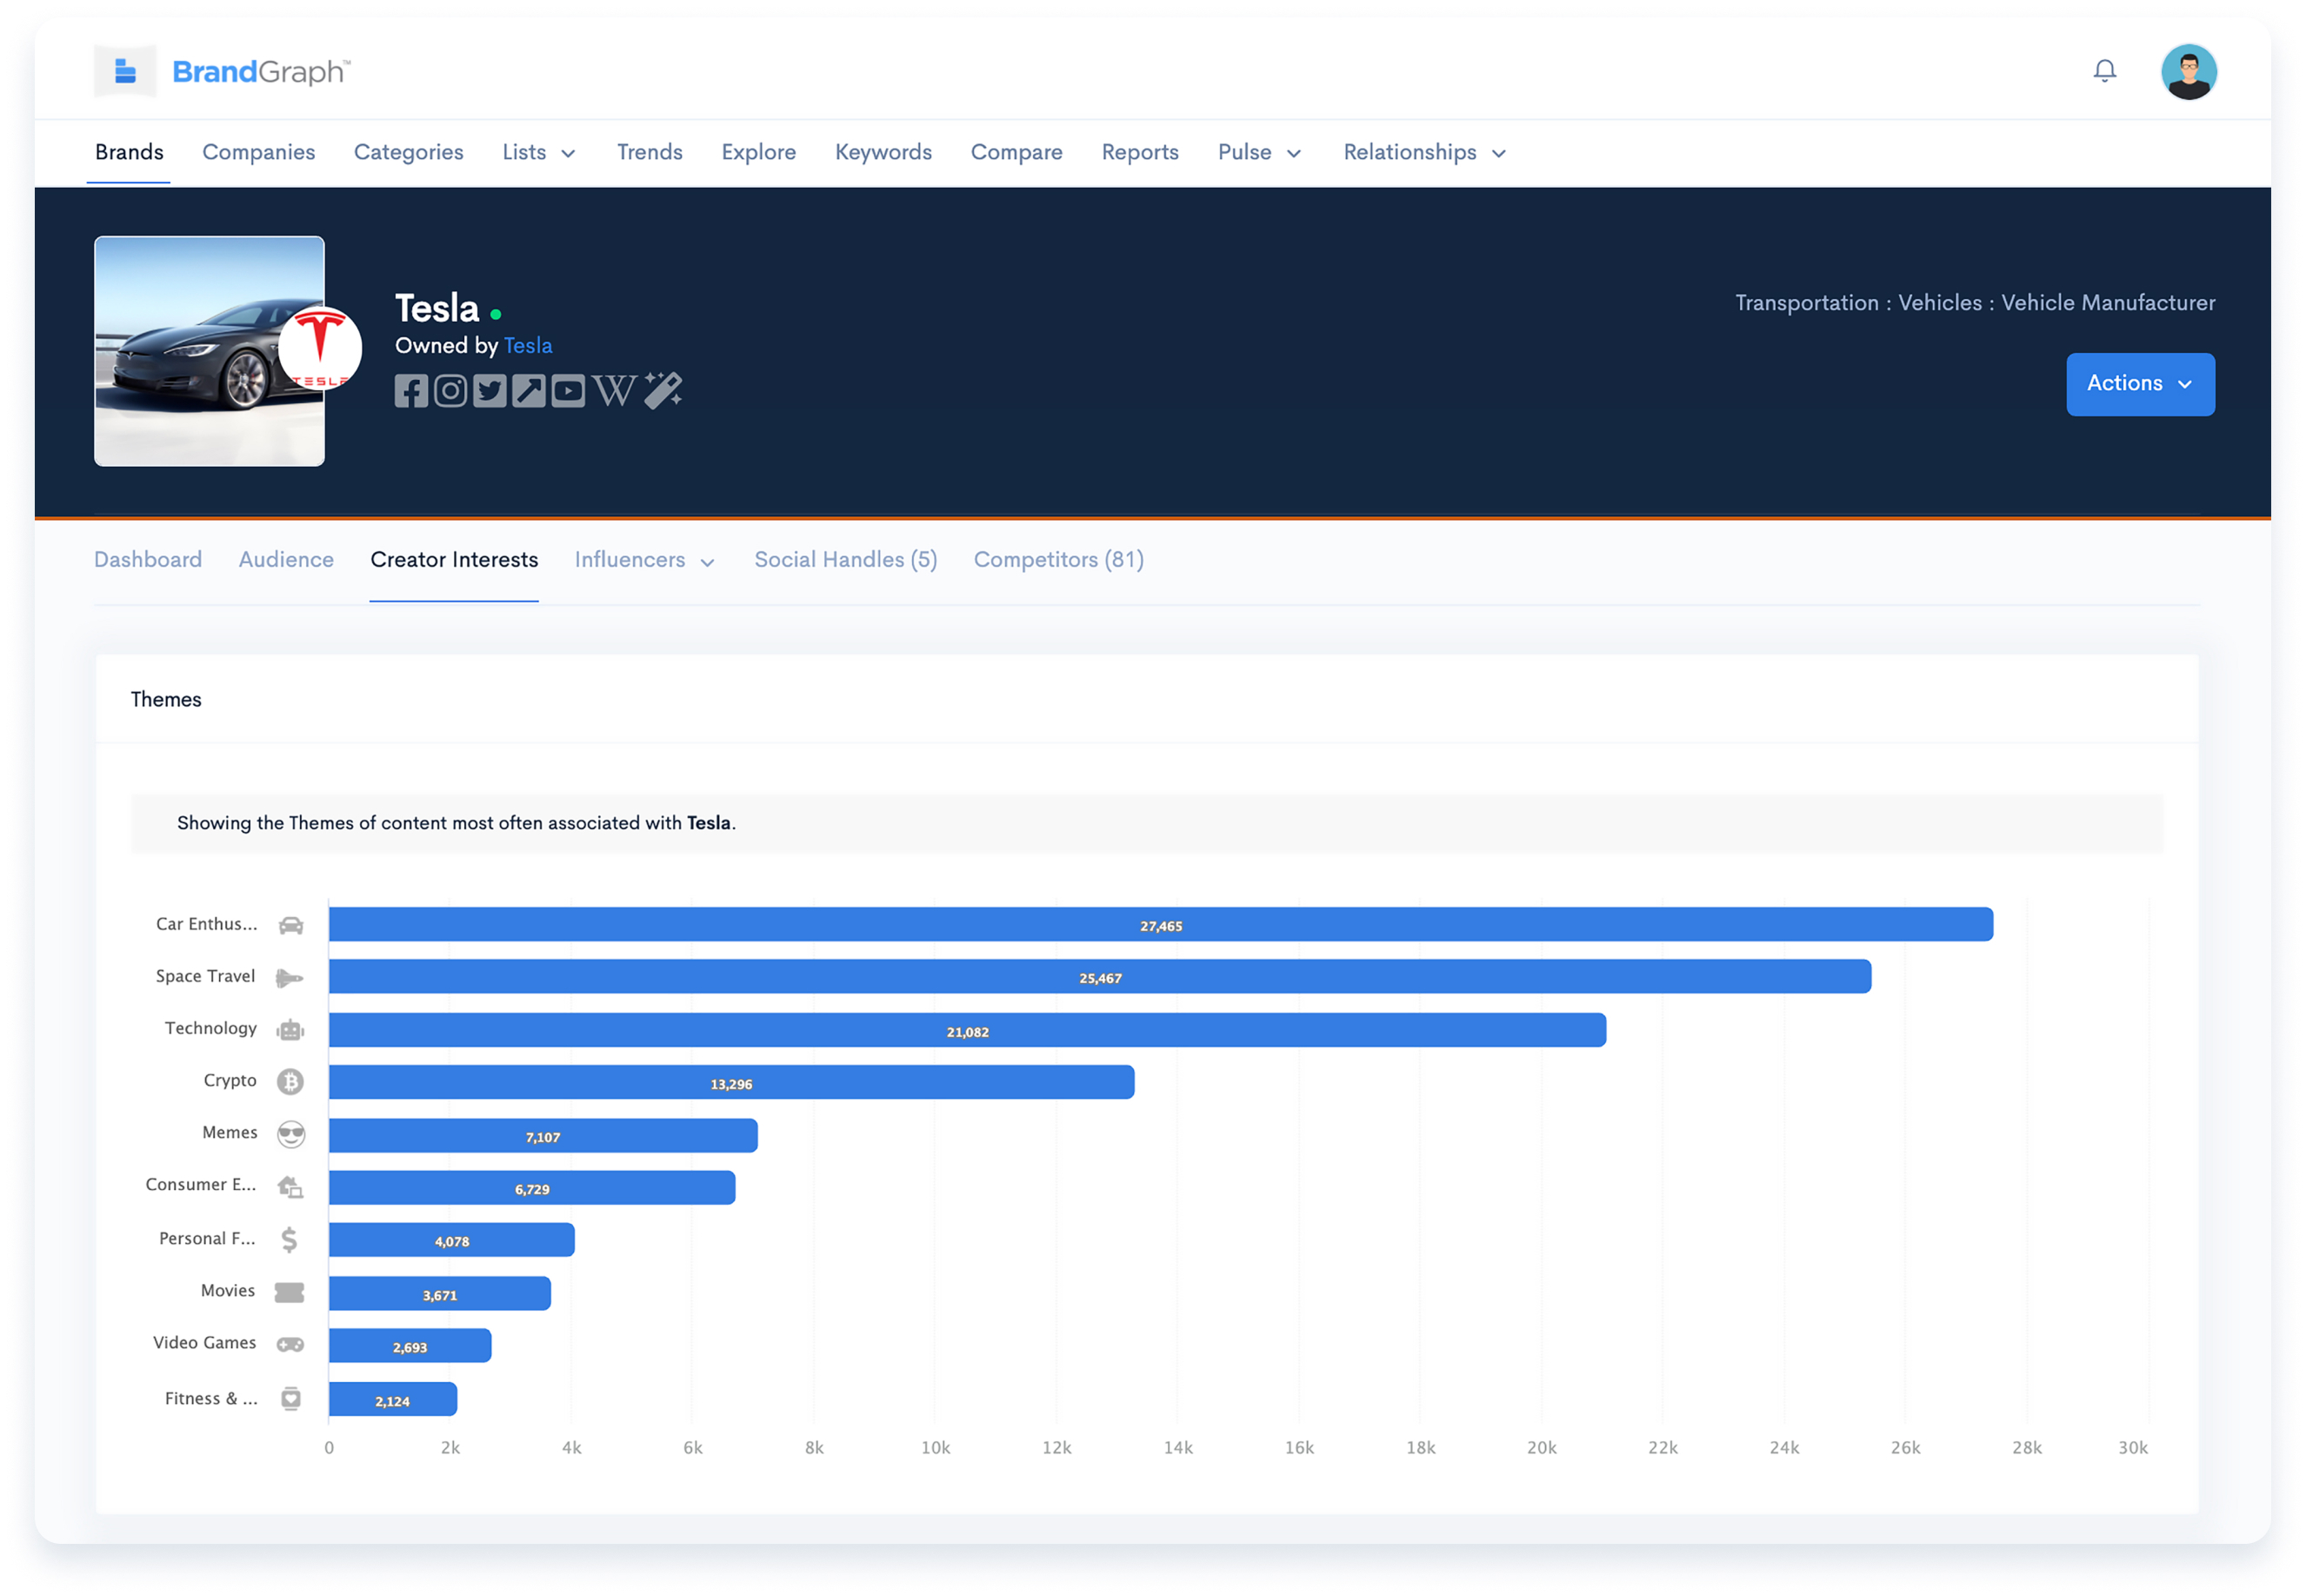Expand the Pulse dropdown menu
2306x1596 pixels.
pos(1258,152)
